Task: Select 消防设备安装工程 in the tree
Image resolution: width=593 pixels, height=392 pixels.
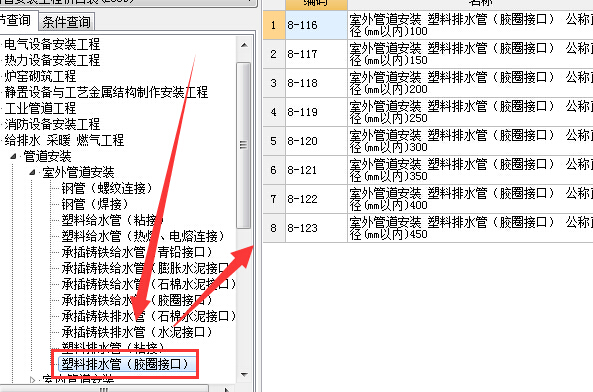Action: pyautogui.click(x=52, y=124)
